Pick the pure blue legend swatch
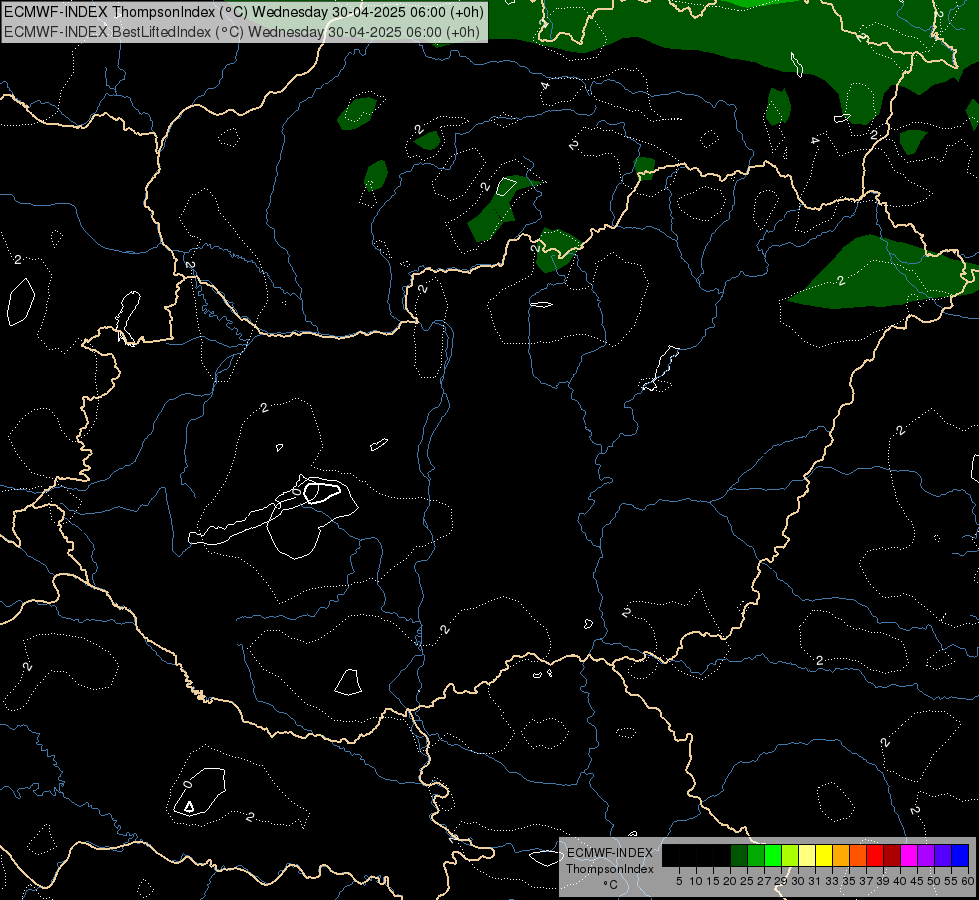Screen dimensions: 979x900 960,855
